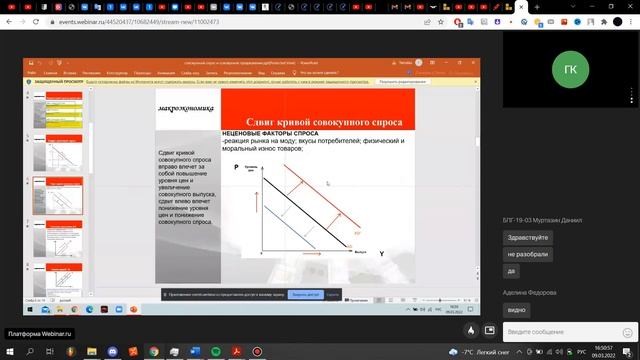Close the active webinar tab
640x360 pixels.
521,7
